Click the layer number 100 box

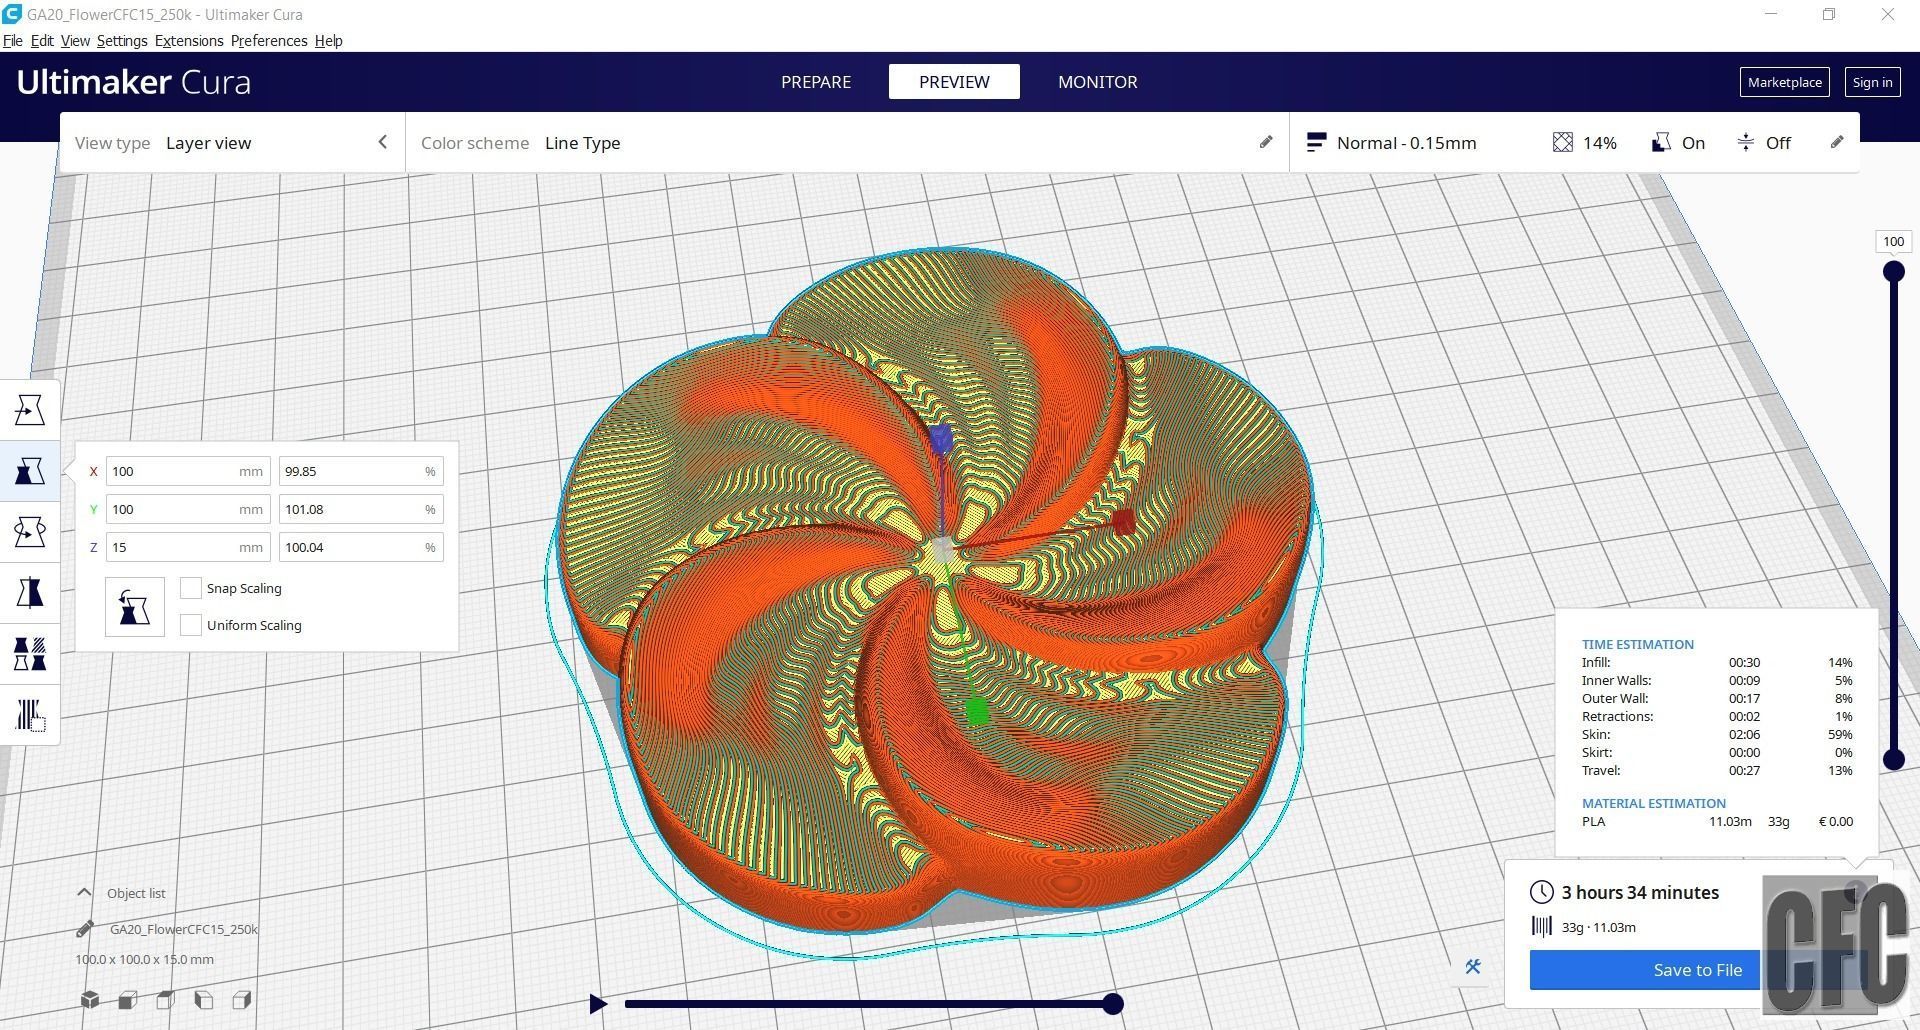pos(1893,241)
